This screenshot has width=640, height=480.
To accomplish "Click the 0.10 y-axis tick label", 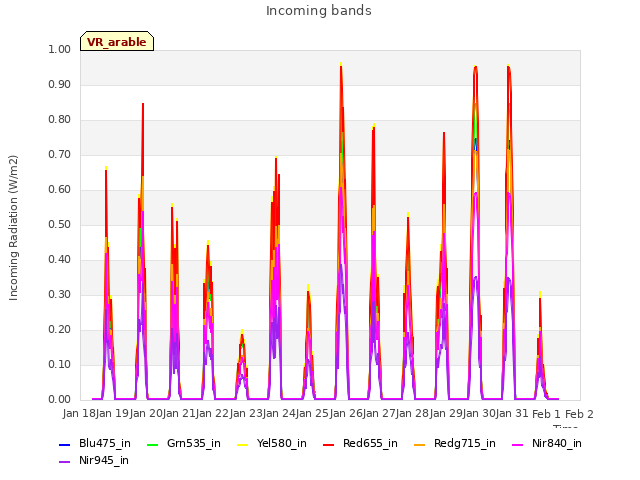I will click(x=60, y=364).
